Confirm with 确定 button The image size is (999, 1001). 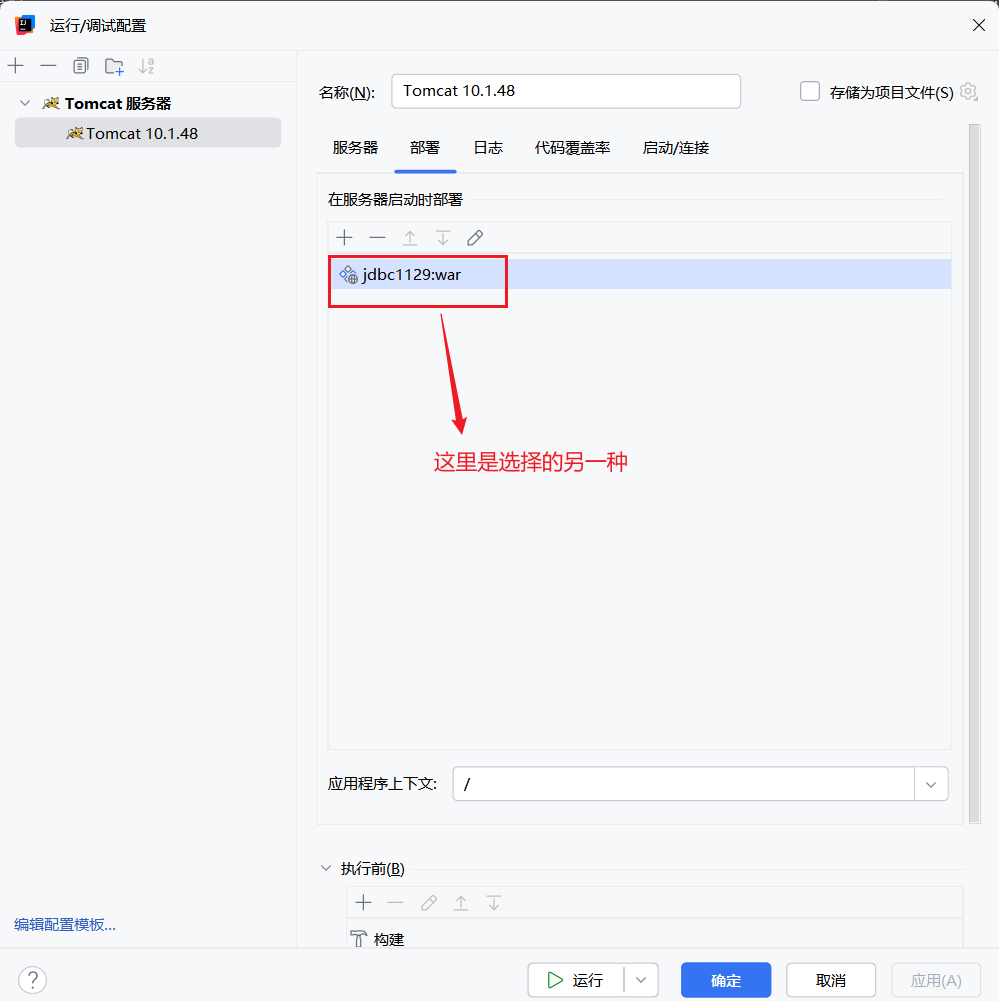coord(726,980)
